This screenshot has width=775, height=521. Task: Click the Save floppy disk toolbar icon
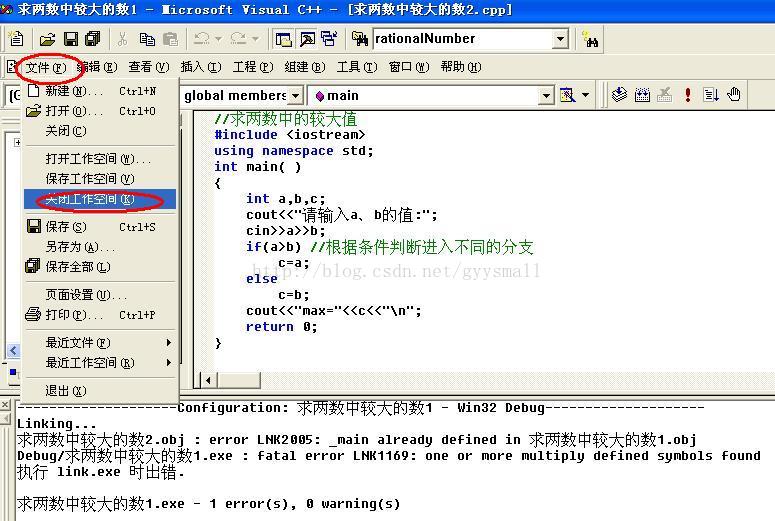coord(71,39)
